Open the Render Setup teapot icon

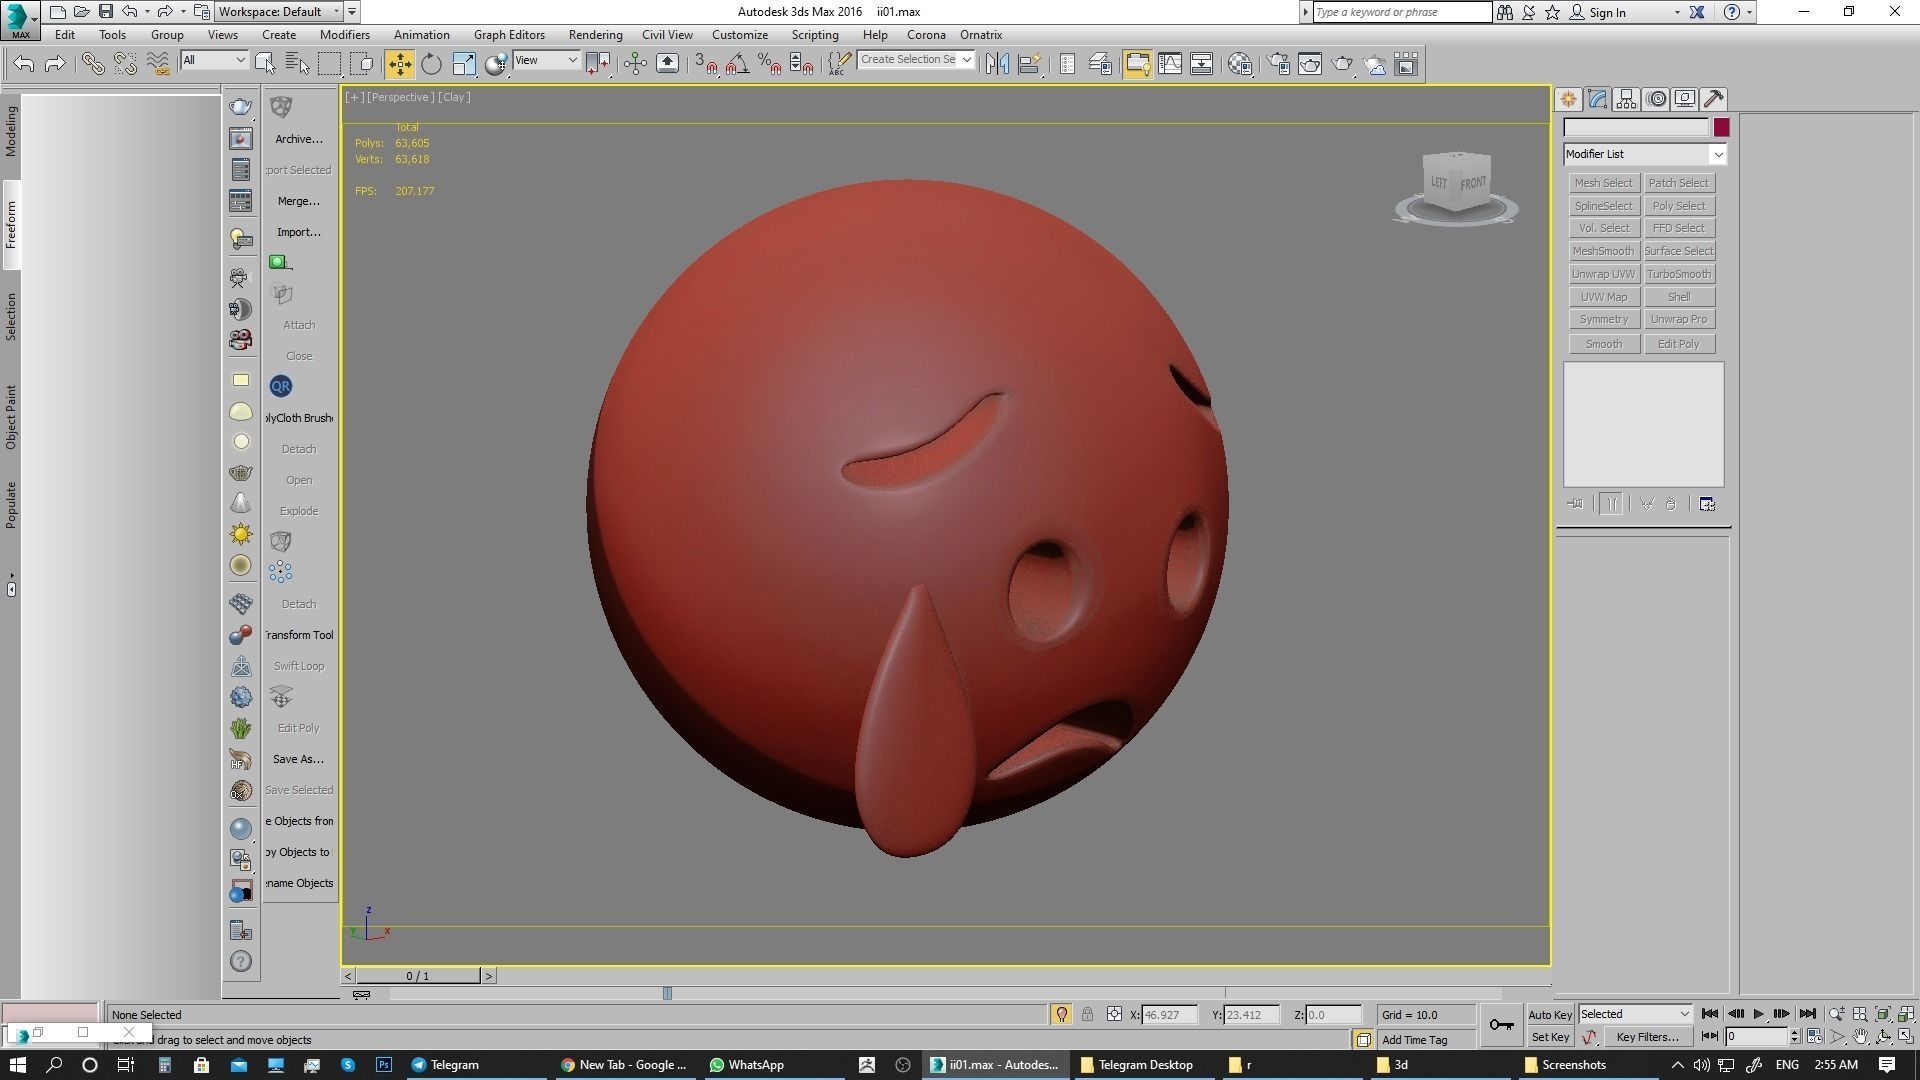tap(1278, 64)
